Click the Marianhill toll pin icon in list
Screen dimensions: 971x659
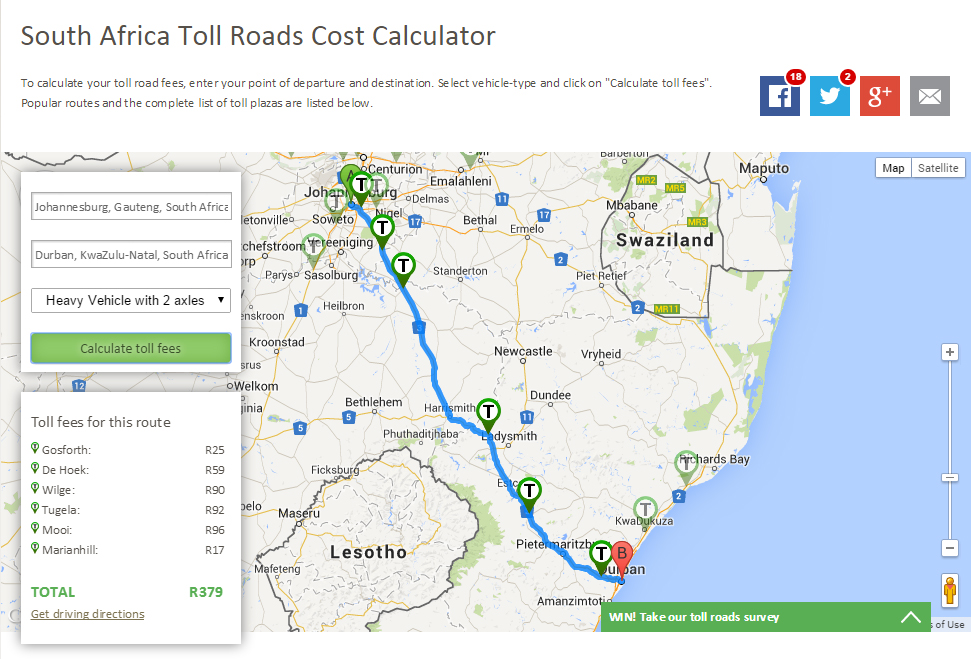pyautogui.click(x=35, y=548)
